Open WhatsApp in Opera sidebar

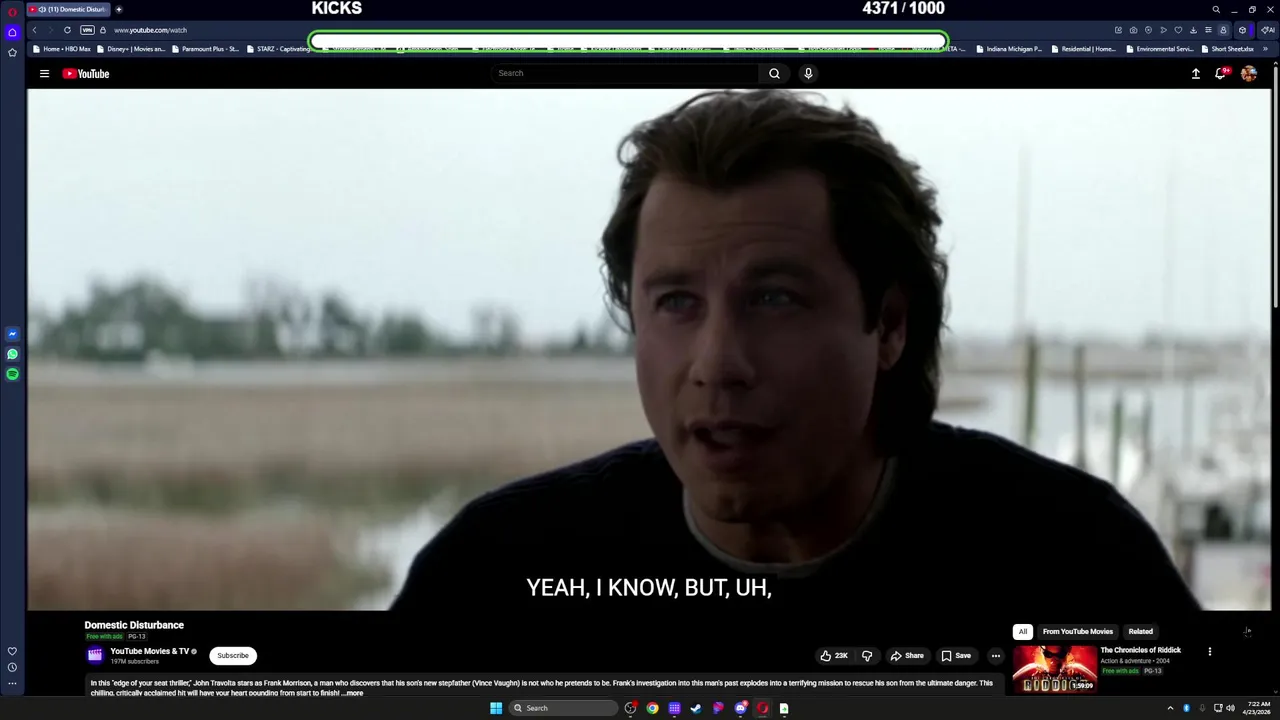[12, 354]
